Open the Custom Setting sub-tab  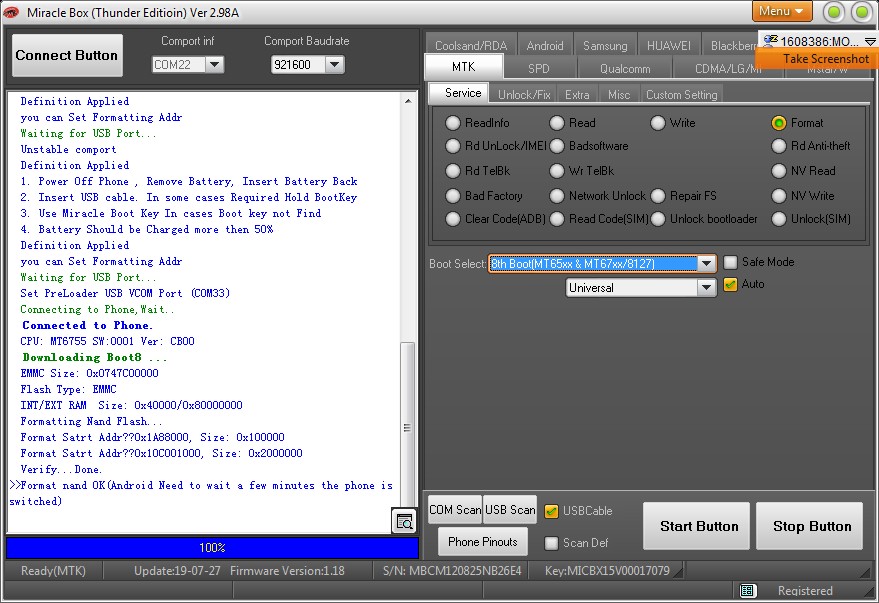pos(682,95)
